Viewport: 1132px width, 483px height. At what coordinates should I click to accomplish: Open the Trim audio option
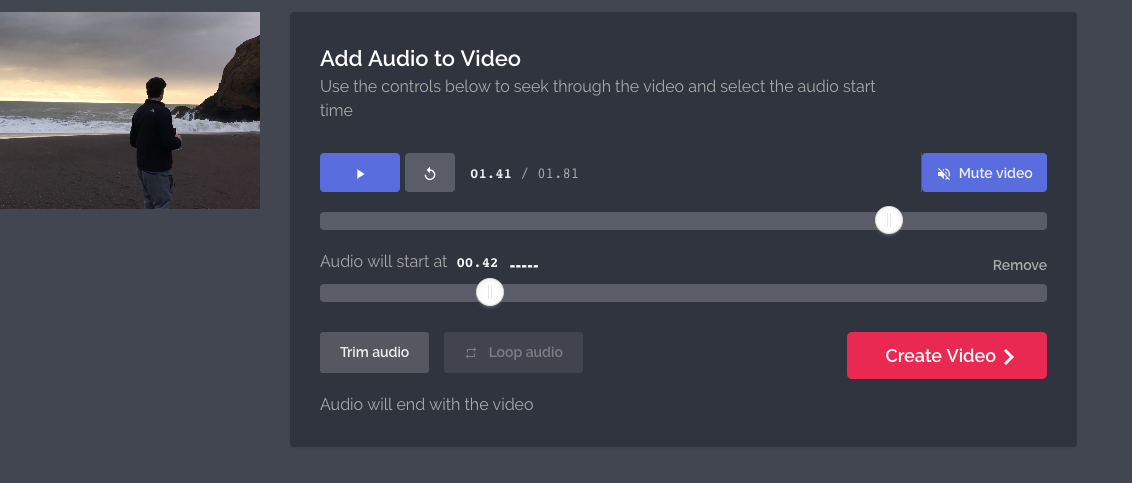[x=374, y=353]
